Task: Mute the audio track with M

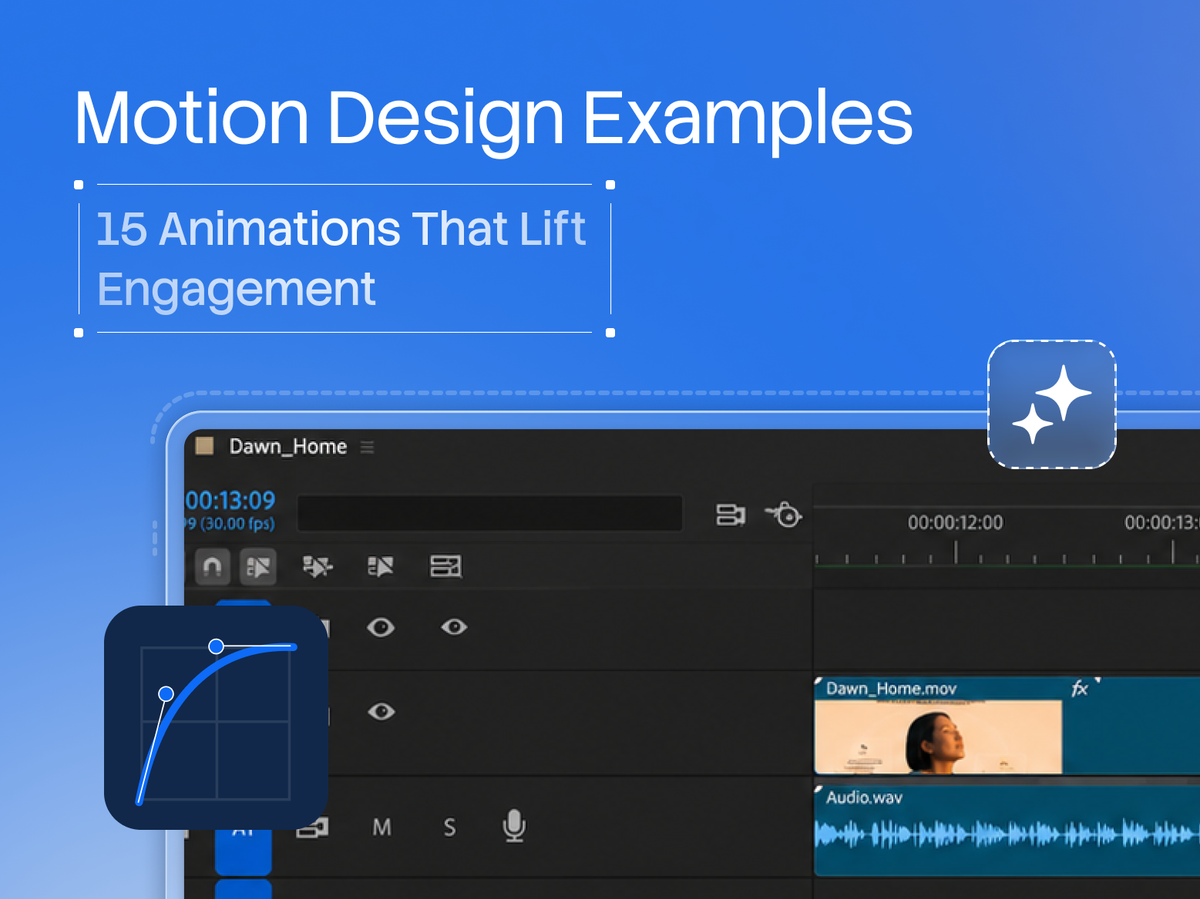Action: tap(381, 827)
